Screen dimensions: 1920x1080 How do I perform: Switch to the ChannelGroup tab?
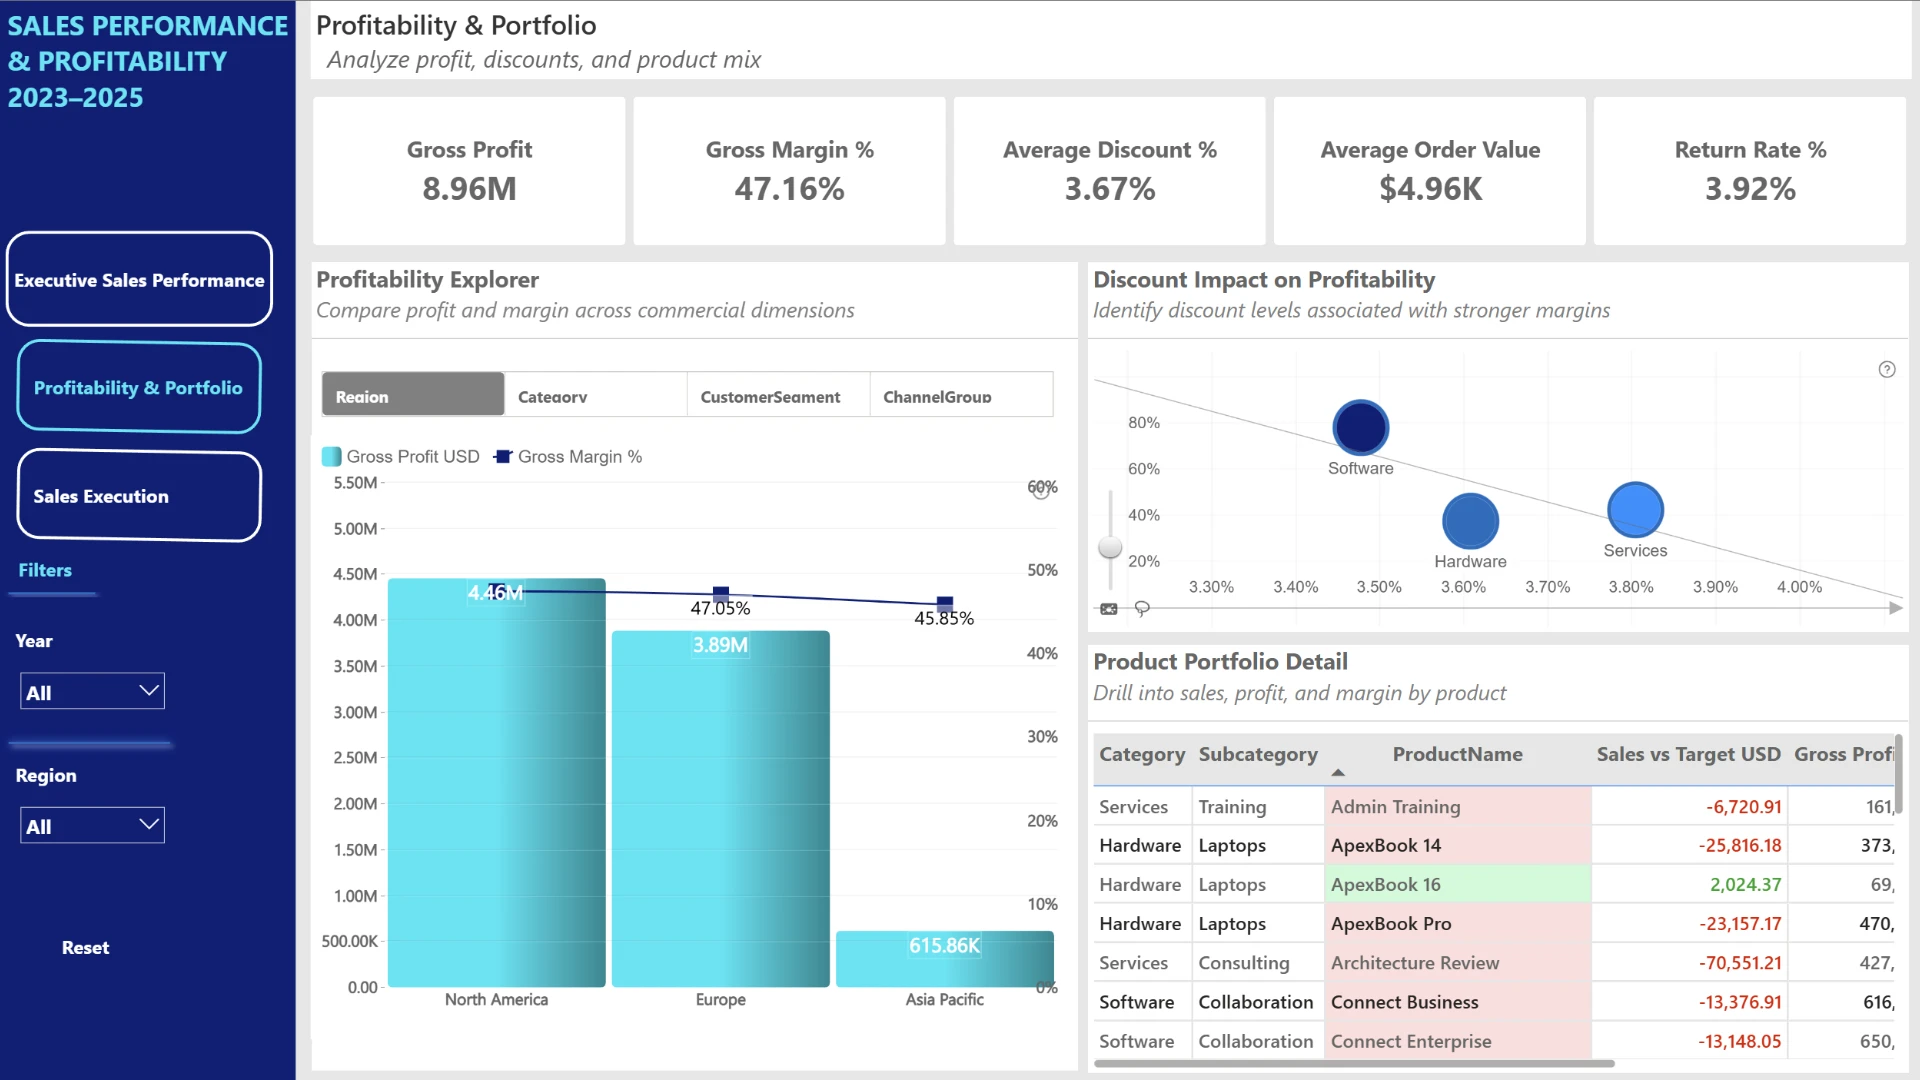[x=962, y=395]
